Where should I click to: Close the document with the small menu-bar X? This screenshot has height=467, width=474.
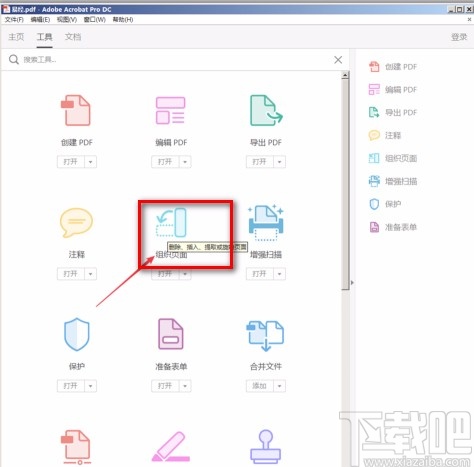click(469, 20)
